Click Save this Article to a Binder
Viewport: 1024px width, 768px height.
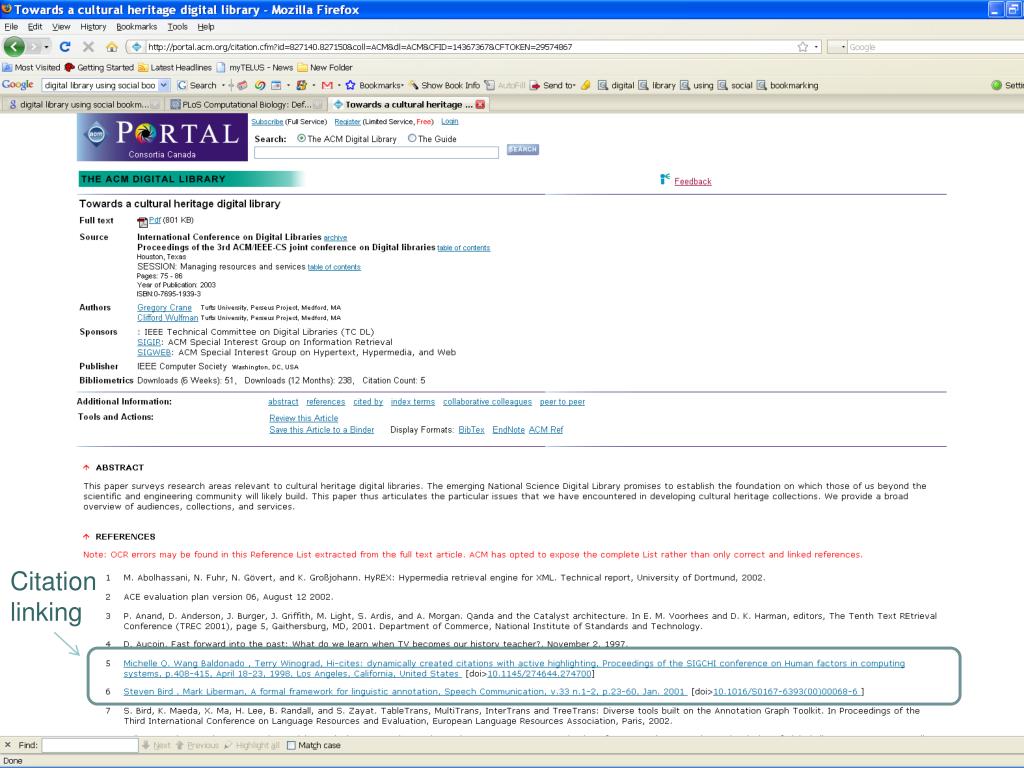pyautogui.click(x=322, y=430)
